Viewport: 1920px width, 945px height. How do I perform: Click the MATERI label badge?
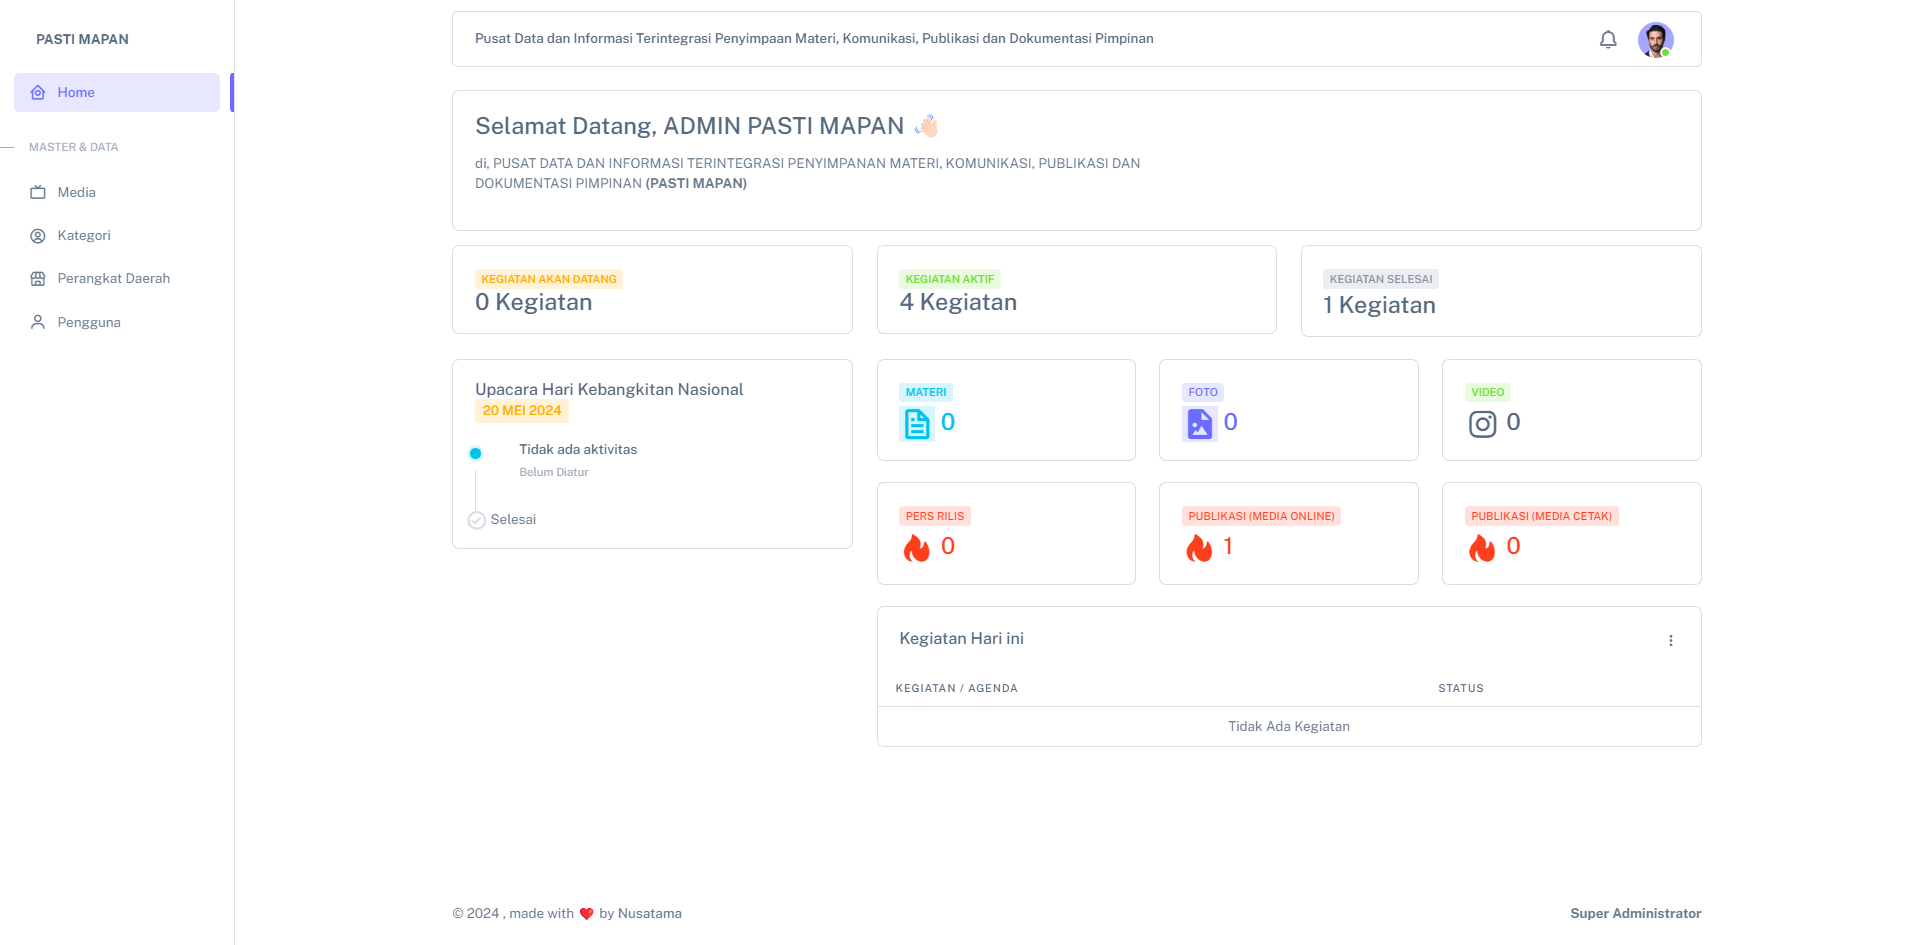[926, 392]
